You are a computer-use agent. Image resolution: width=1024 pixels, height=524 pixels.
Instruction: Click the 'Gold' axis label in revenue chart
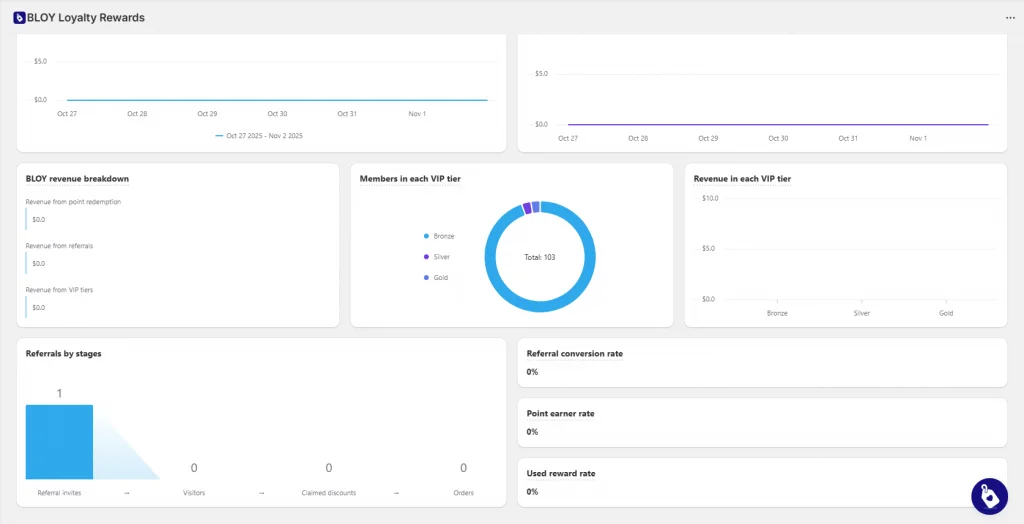click(946, 313)
